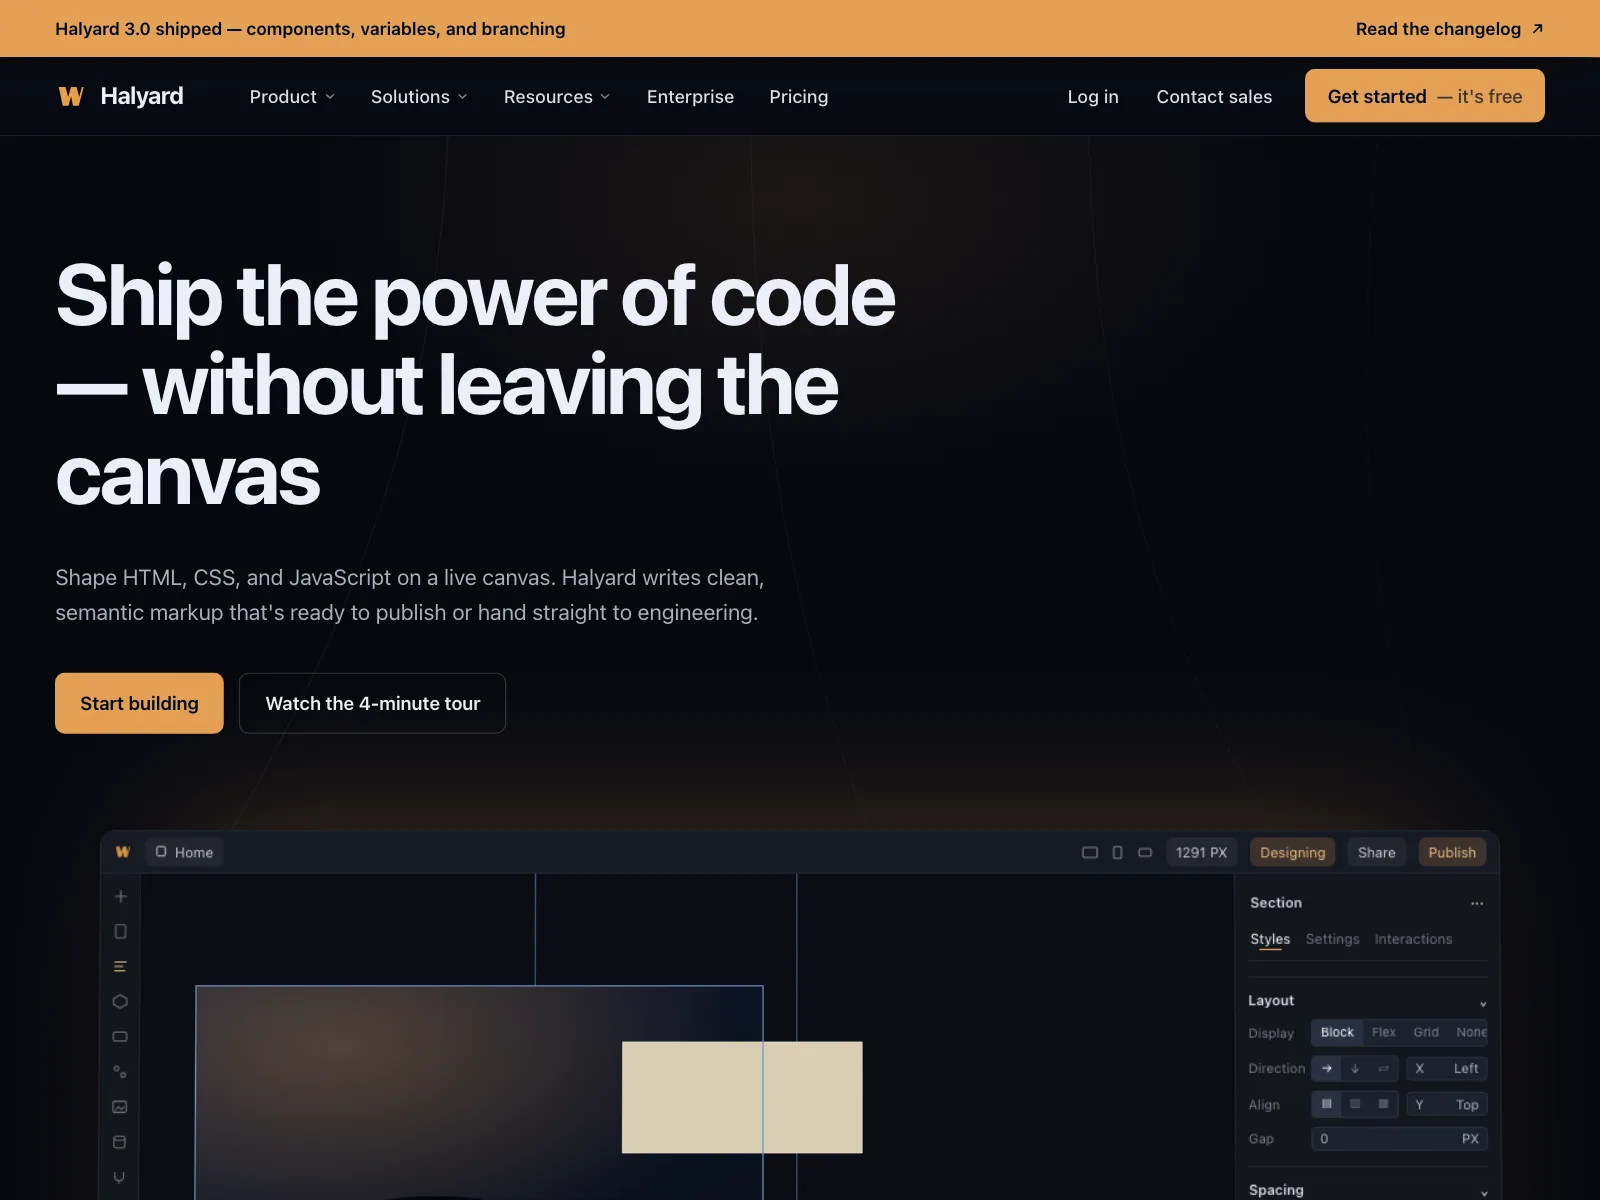Open the two-circles variables icon in sidebar
Screen dimensions: 1600x1200
click(x=120, y=1071)
